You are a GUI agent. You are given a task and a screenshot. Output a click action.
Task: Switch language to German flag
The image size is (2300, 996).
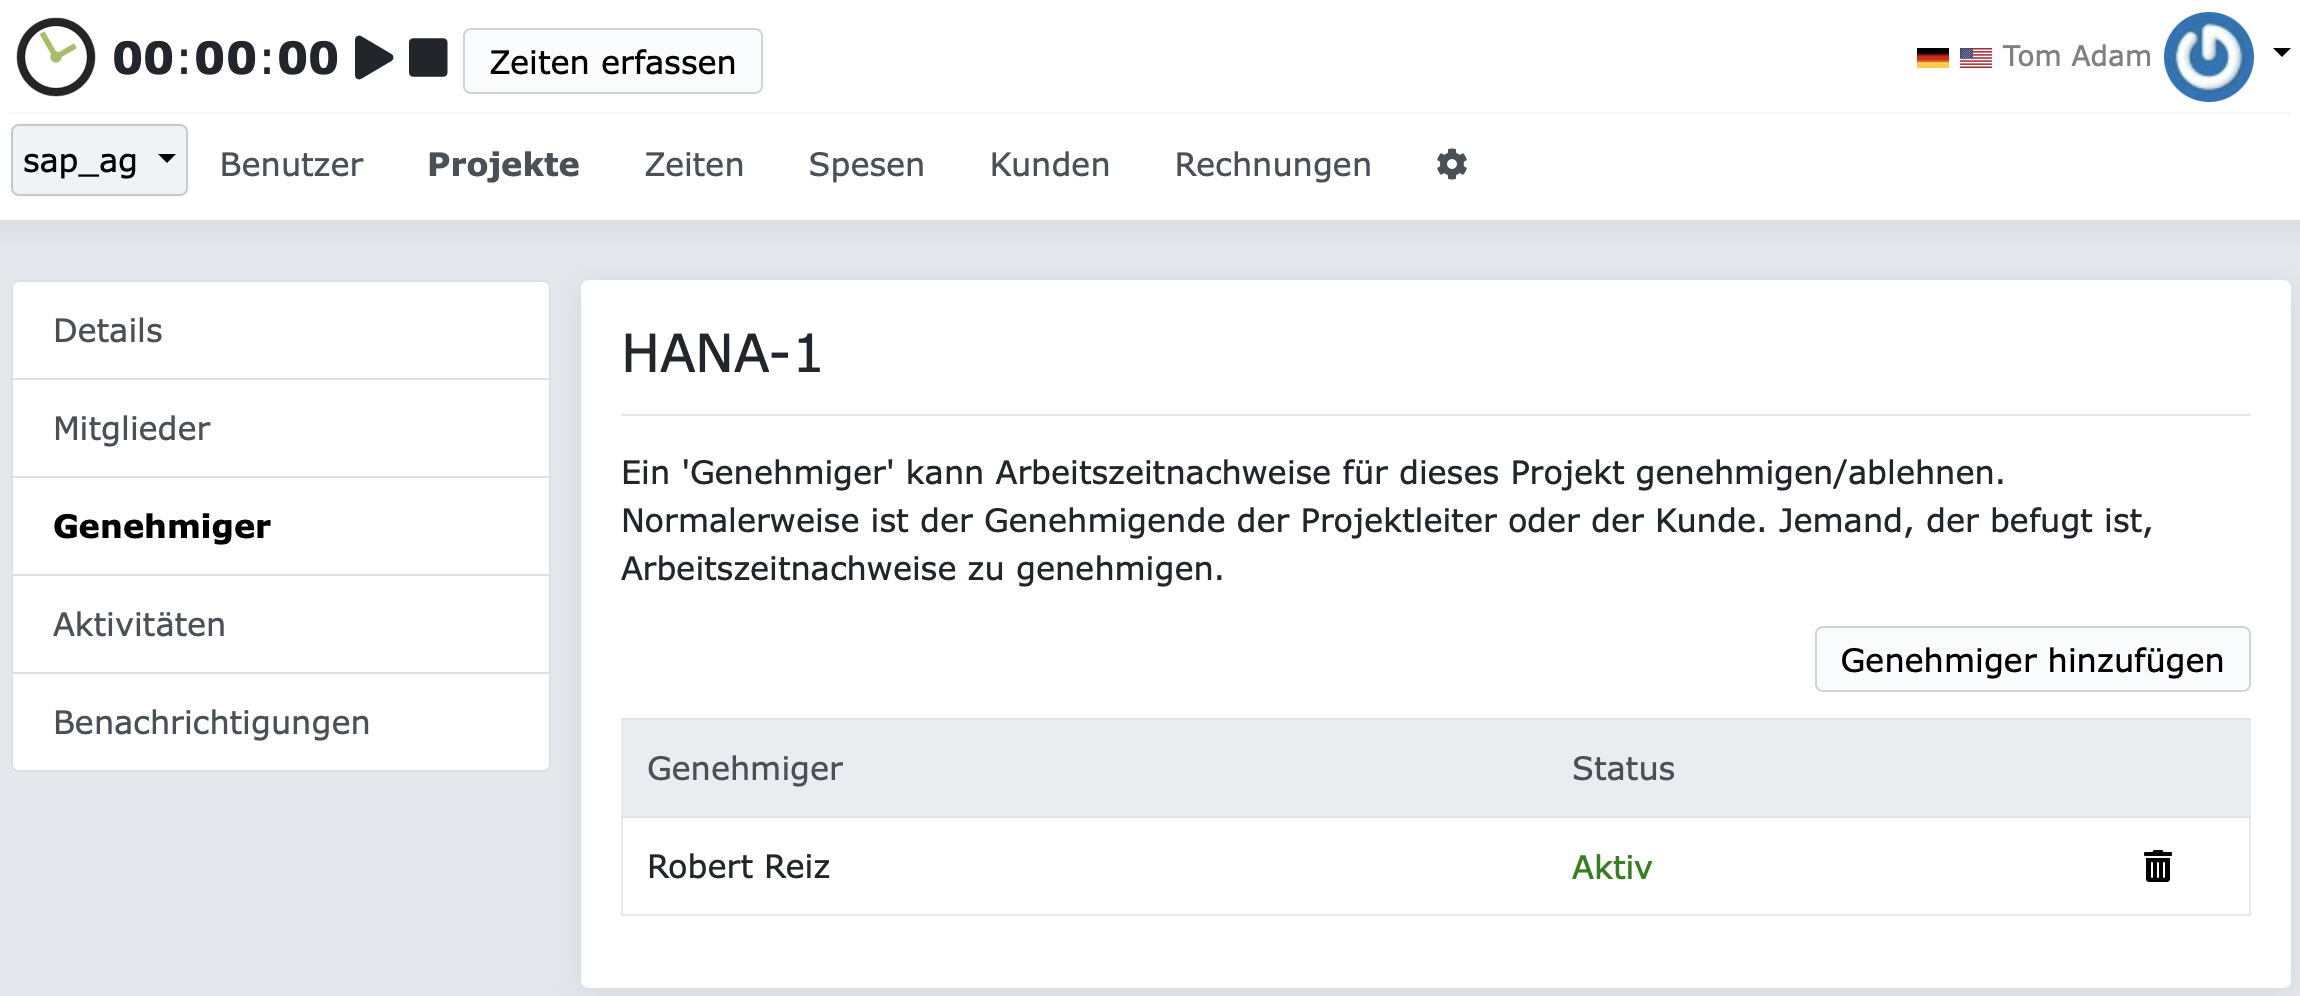[1932, 58]
